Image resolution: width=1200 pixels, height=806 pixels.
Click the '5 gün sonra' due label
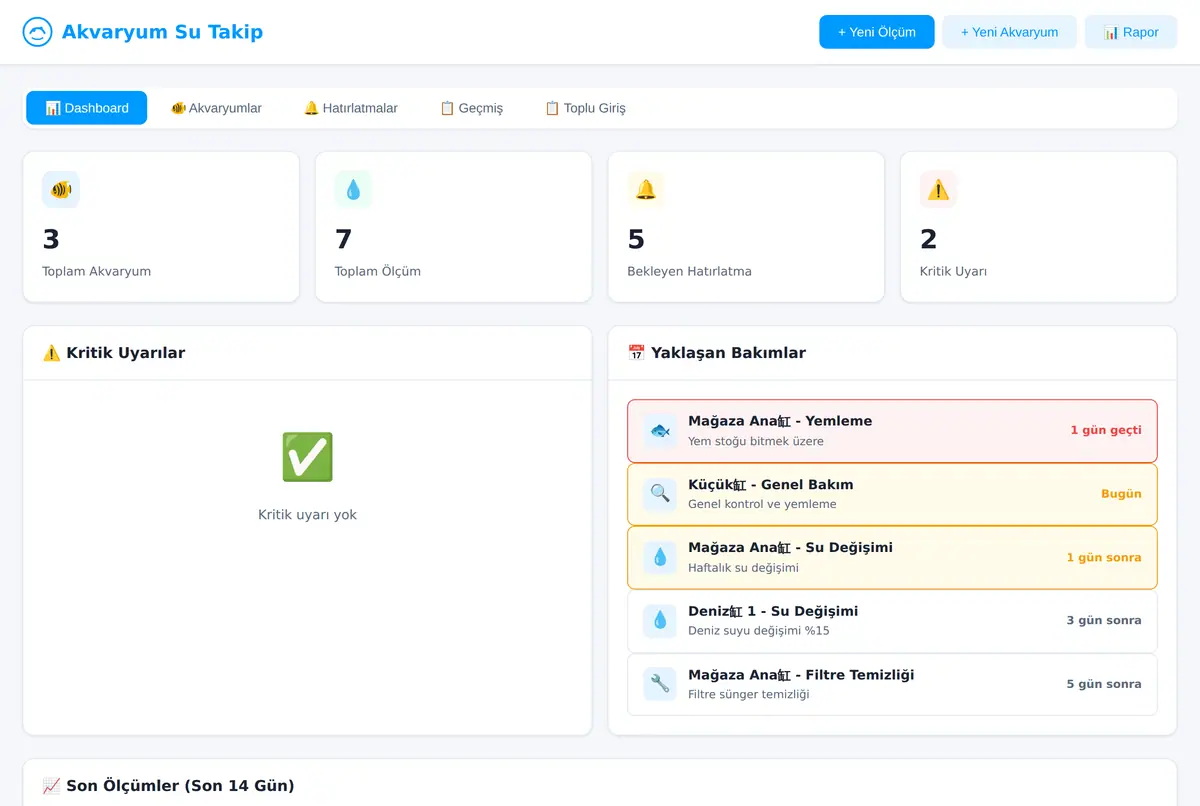point(1104,684)
